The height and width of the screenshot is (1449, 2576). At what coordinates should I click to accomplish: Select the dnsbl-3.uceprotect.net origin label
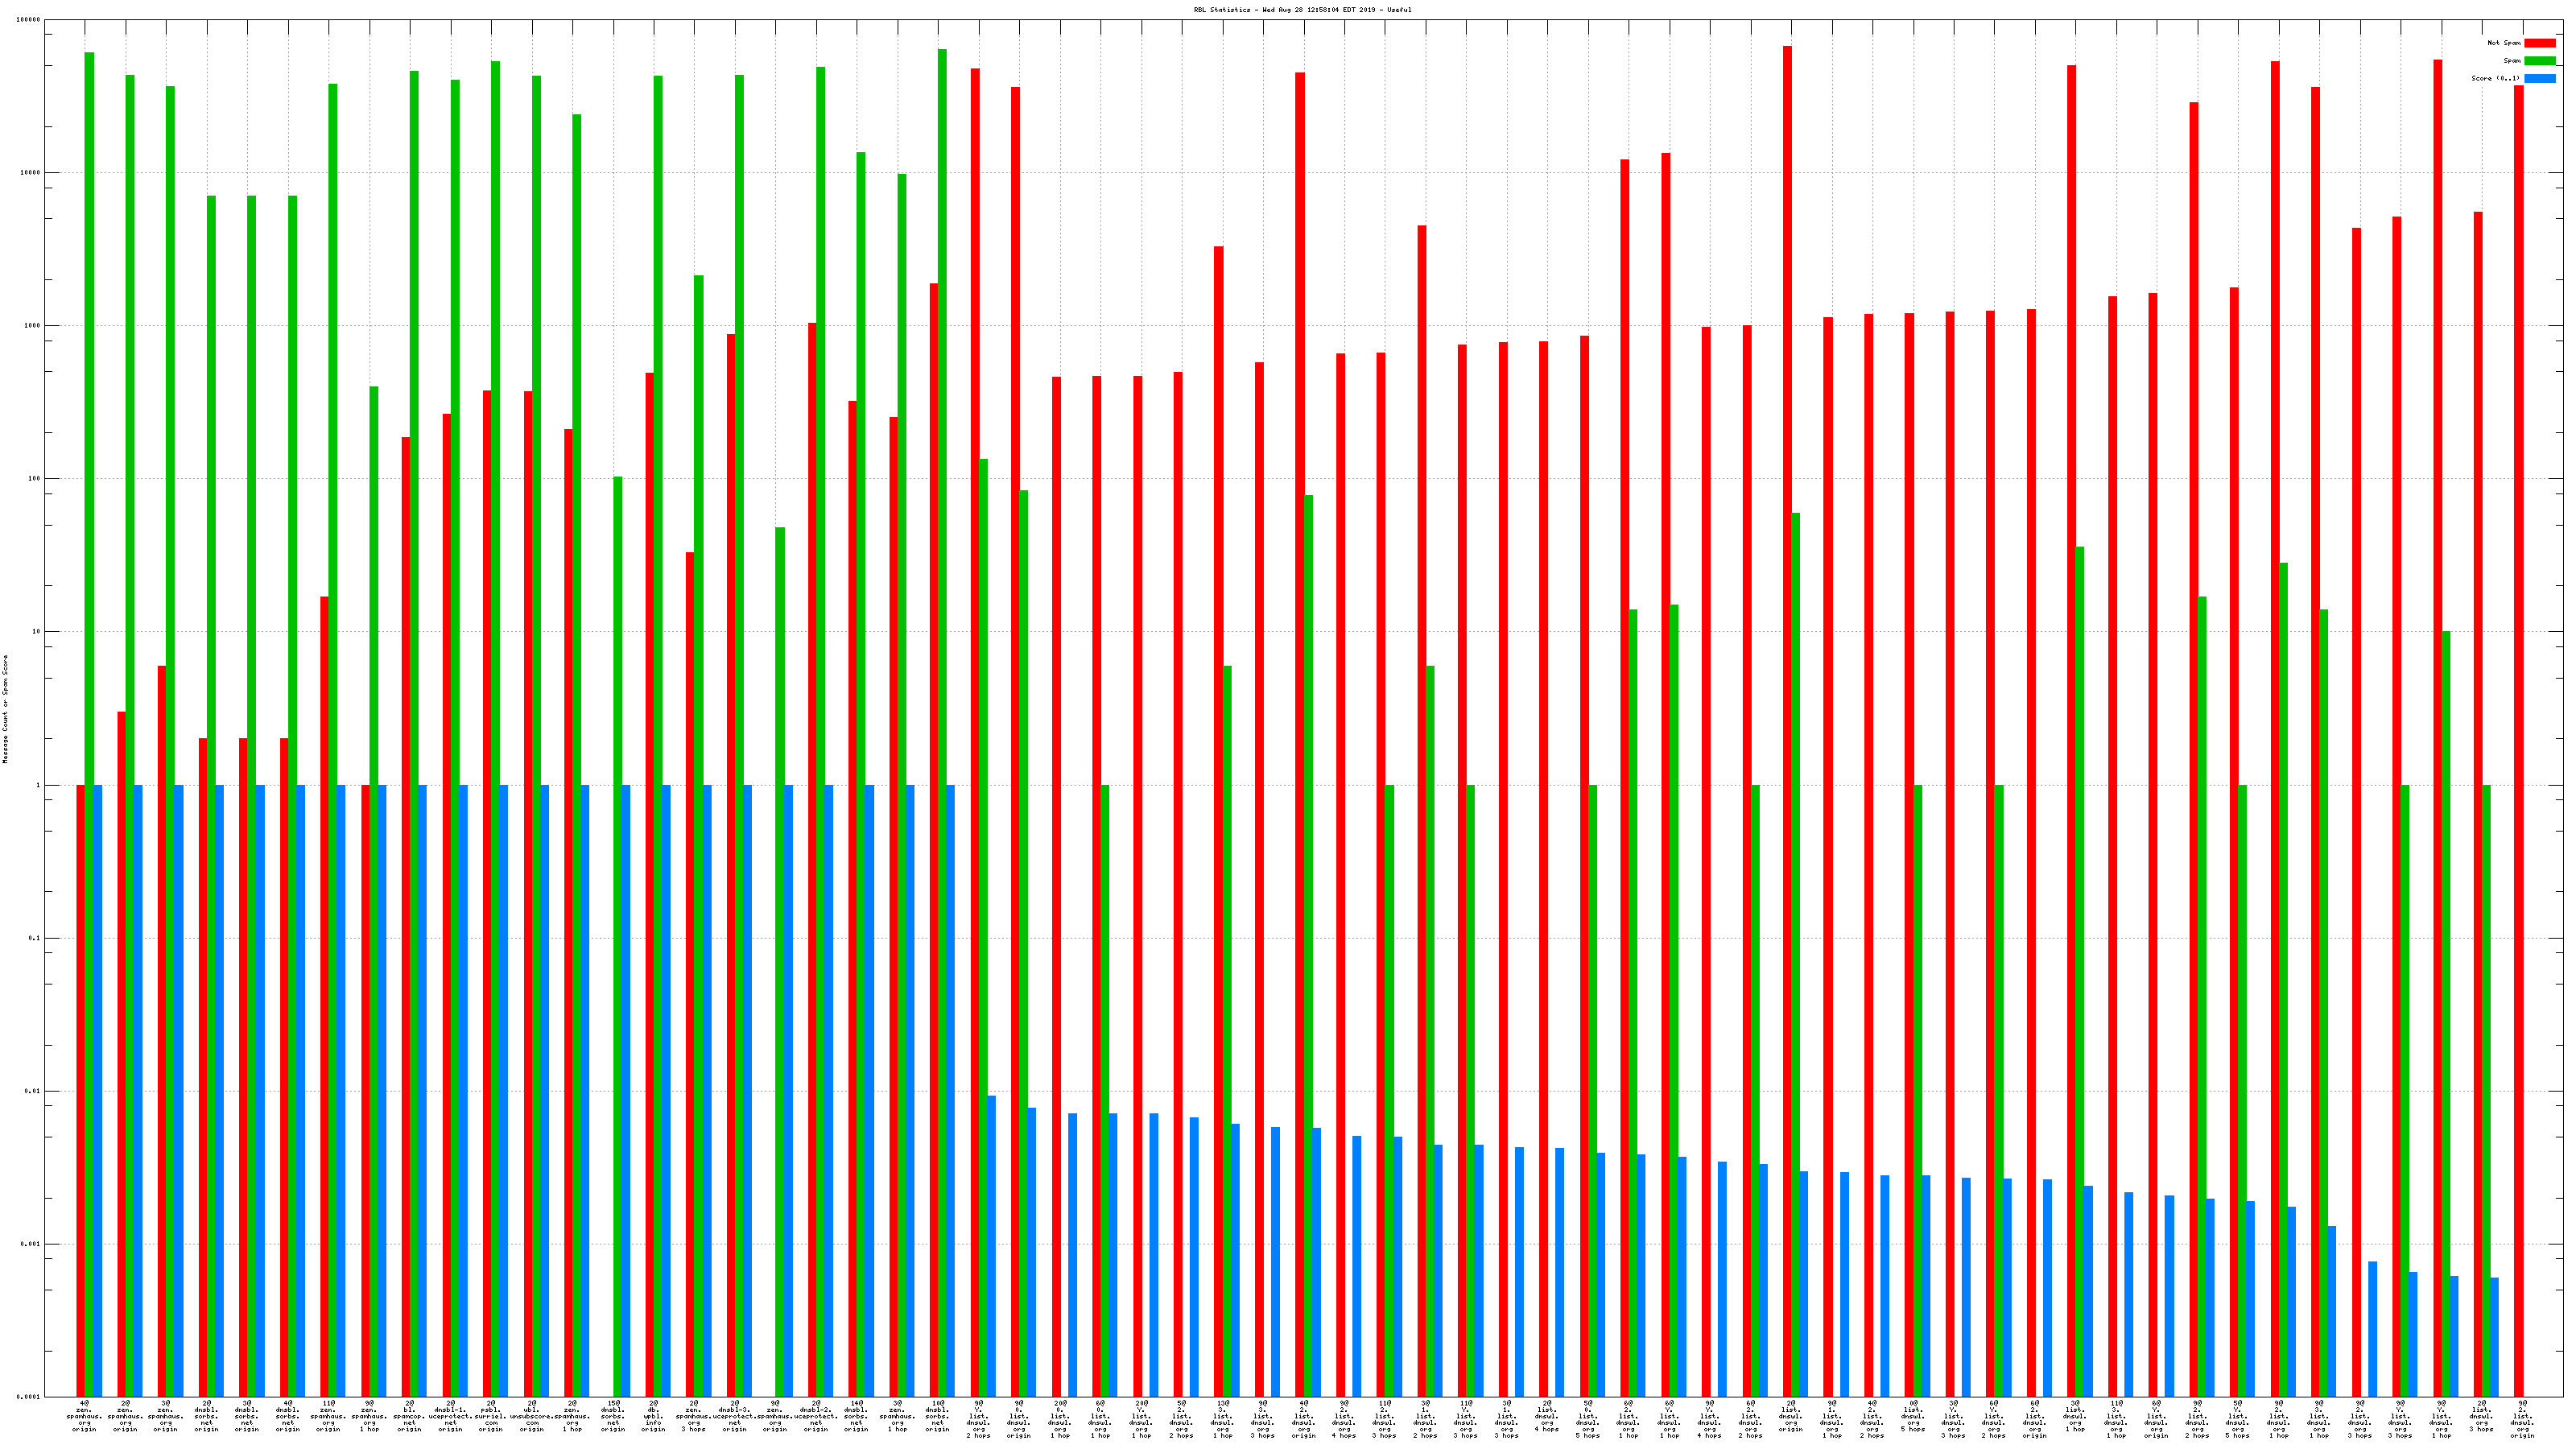point(734,1416)
